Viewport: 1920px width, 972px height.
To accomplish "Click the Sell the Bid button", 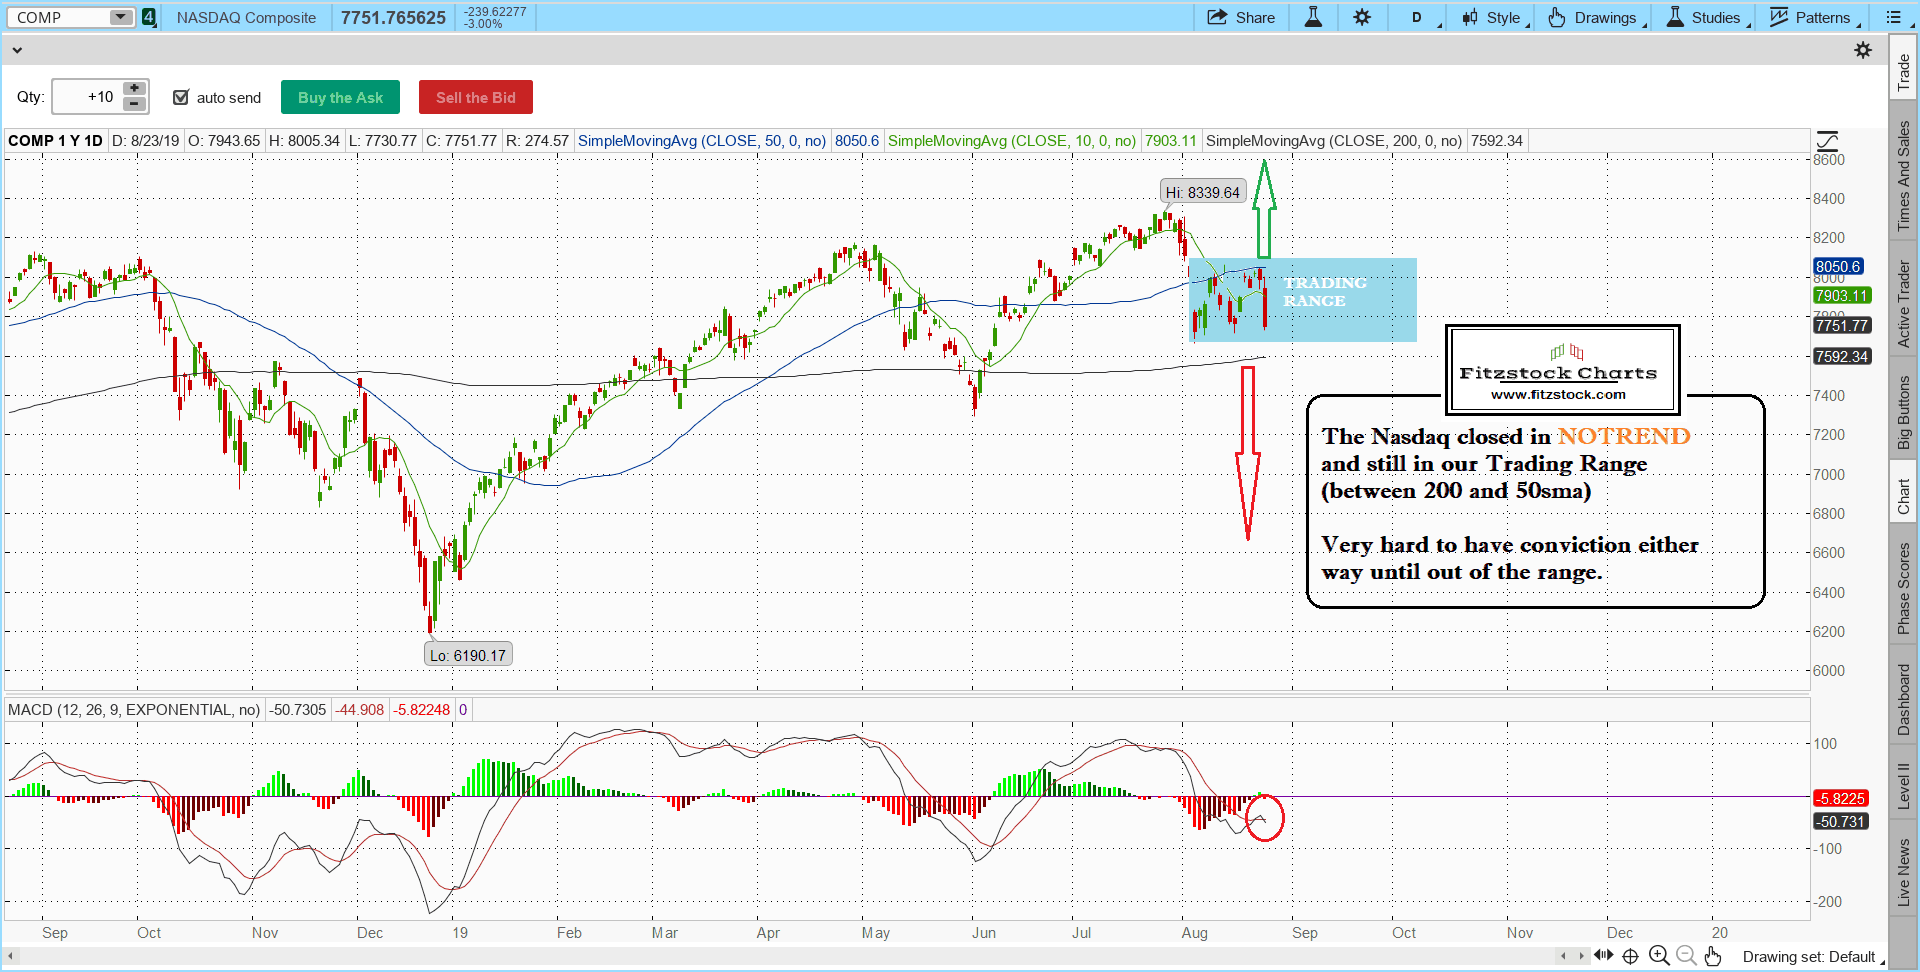I will pos(475,97).
